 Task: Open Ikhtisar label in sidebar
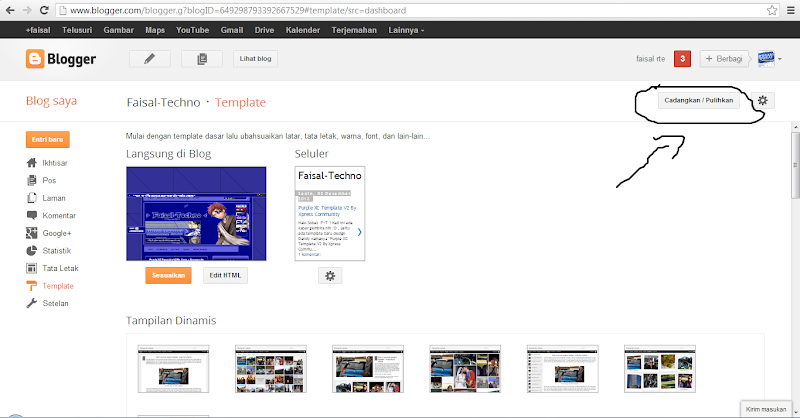[55, 163]
